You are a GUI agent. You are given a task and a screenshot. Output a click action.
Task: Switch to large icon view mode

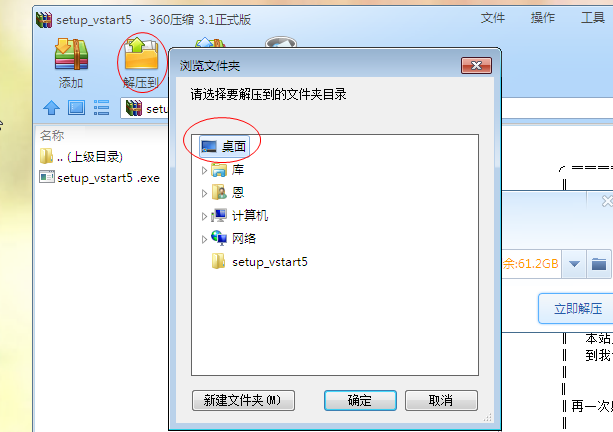76,108
